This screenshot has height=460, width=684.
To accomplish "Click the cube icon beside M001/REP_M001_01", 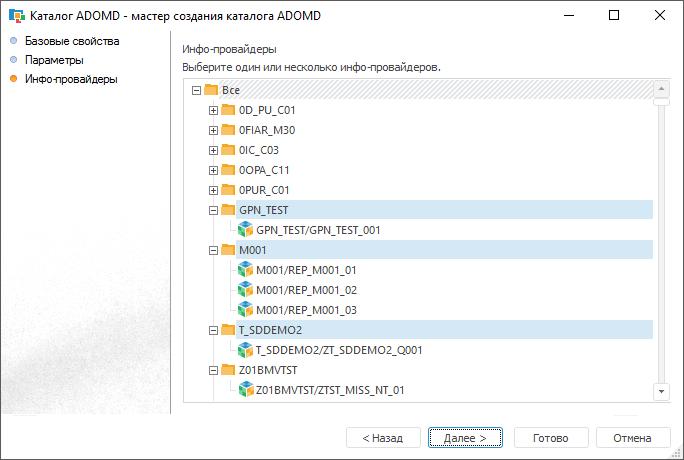I will pyautogui.click(x=246, y=270).
